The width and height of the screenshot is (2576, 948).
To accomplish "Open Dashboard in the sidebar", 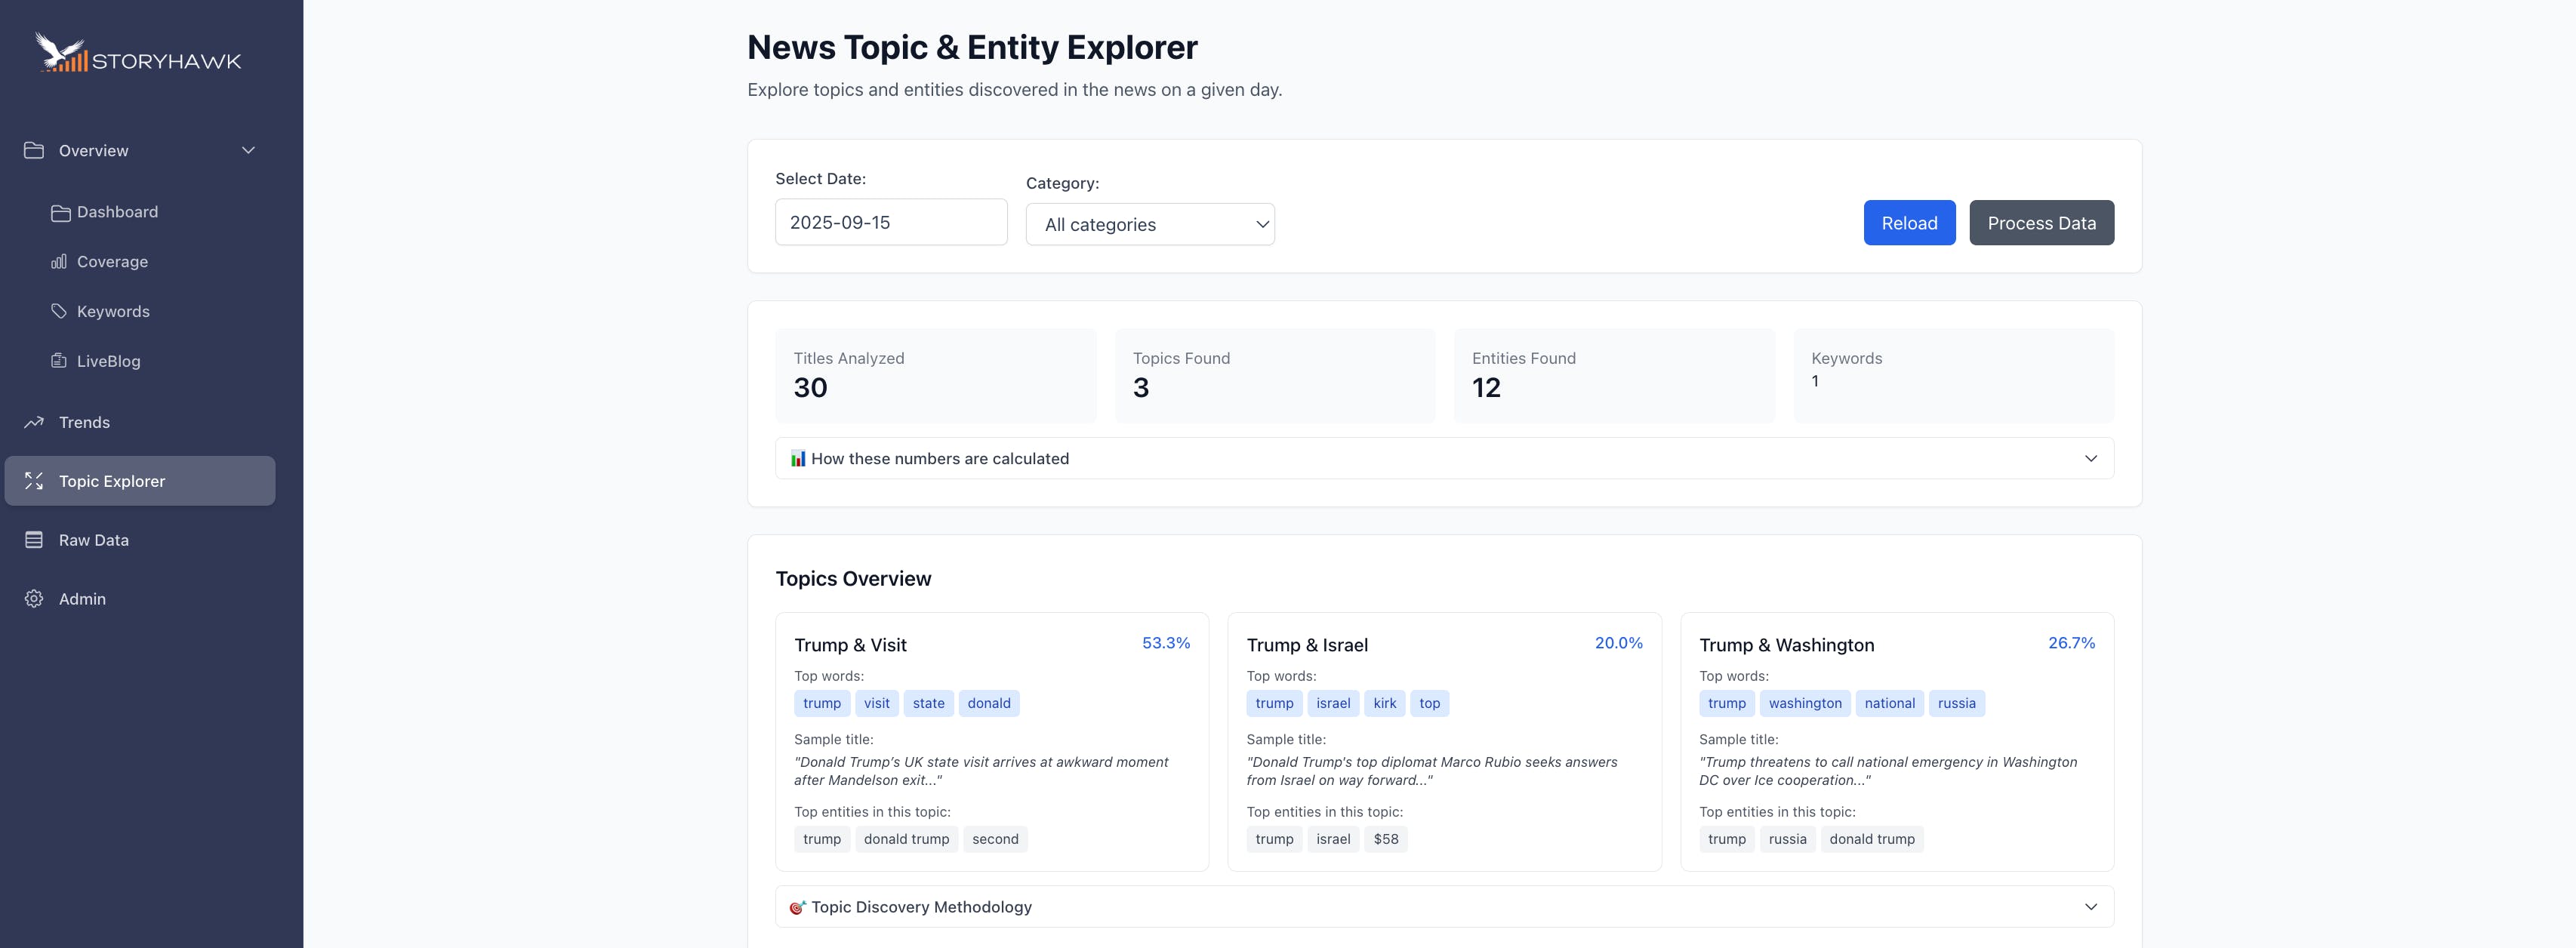I will click(x=117, y=212).
